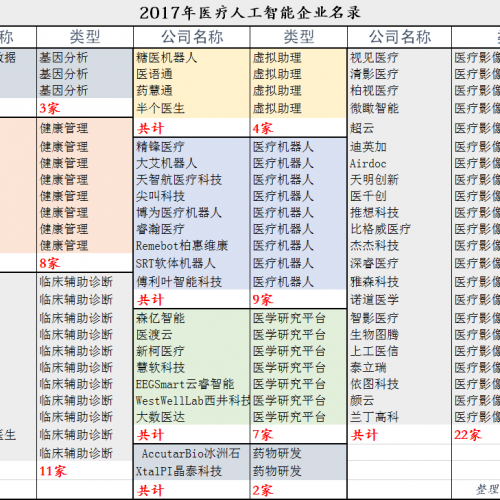This screenshot has width=500, height=500.
Task: Click the 共计 label beside 9家
Action: click(150, 300)
